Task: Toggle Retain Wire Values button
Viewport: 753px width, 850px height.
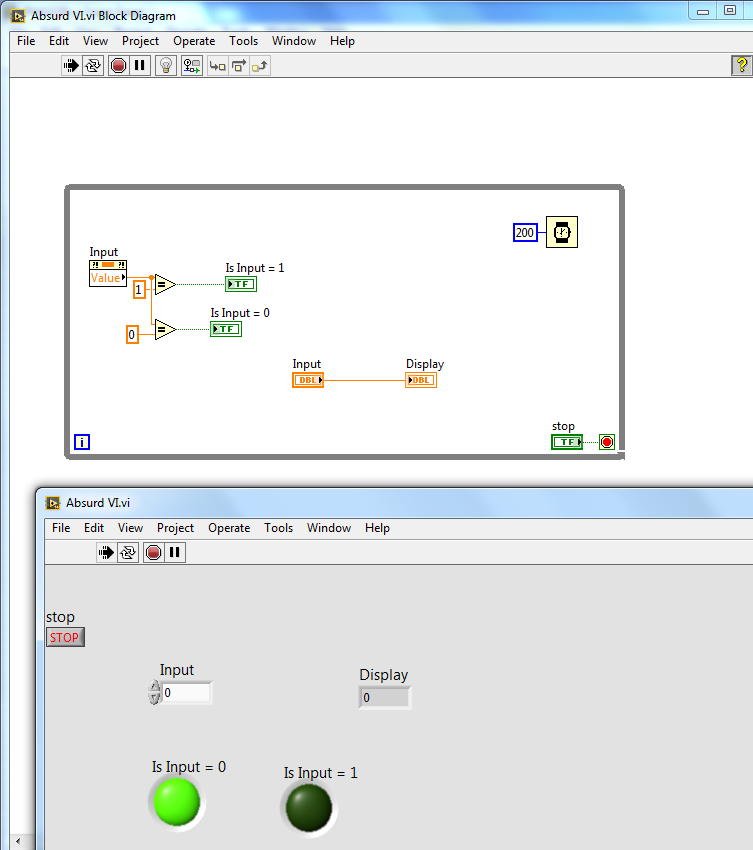Action: pyautogui.click(x=192, y=66)
